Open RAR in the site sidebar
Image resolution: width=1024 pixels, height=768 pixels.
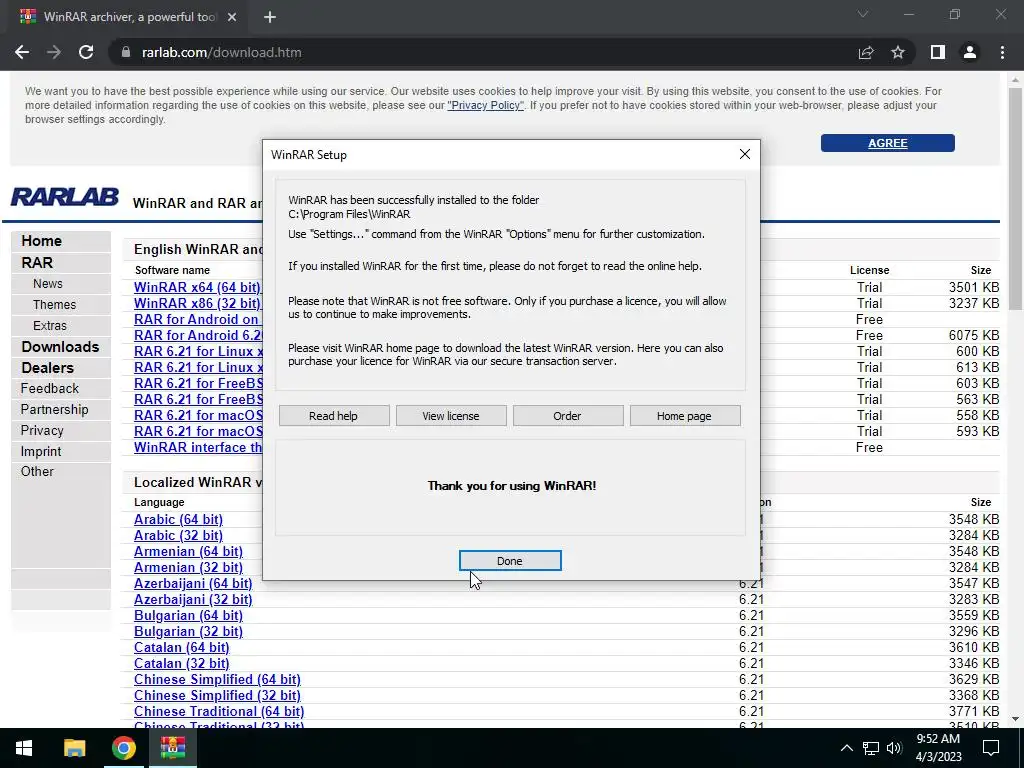click(x=37, y=263)
